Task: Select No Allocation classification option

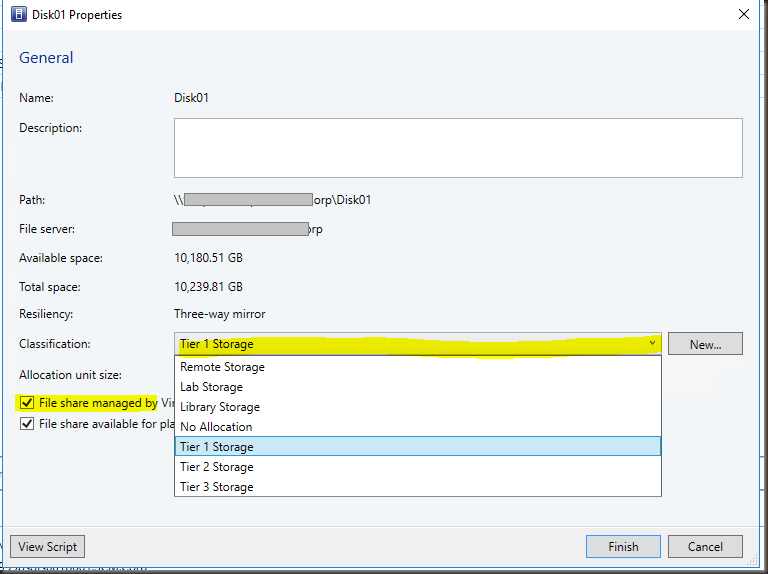Action: (216, 427)
